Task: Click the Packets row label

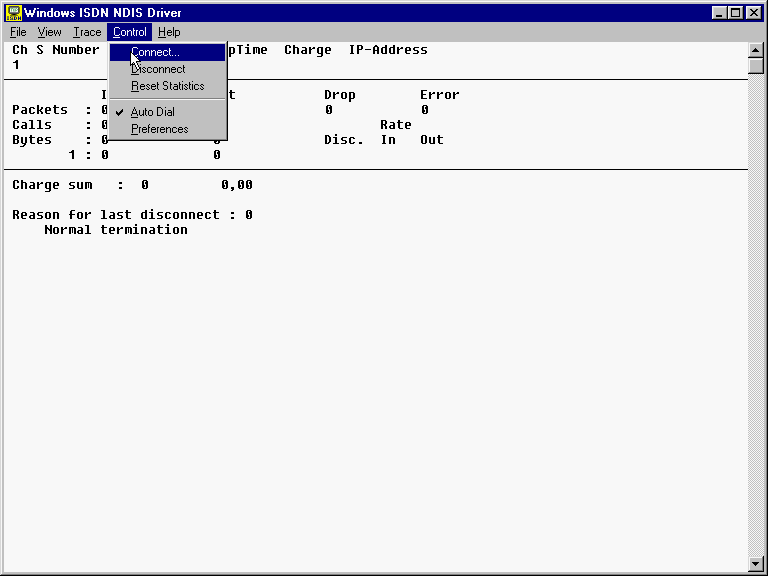Action: [40, 110]
